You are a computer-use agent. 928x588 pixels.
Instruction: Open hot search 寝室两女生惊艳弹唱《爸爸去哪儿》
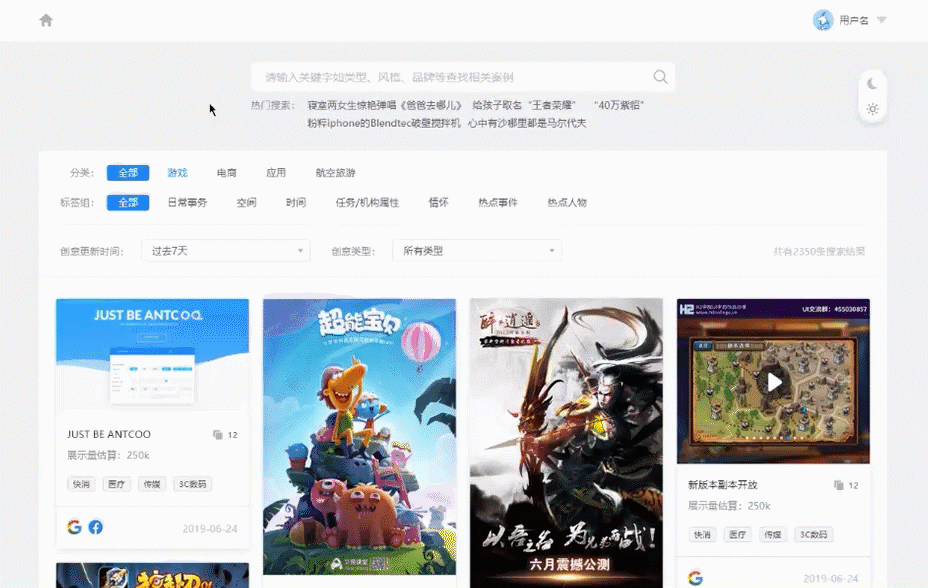[x=384, y=105]
